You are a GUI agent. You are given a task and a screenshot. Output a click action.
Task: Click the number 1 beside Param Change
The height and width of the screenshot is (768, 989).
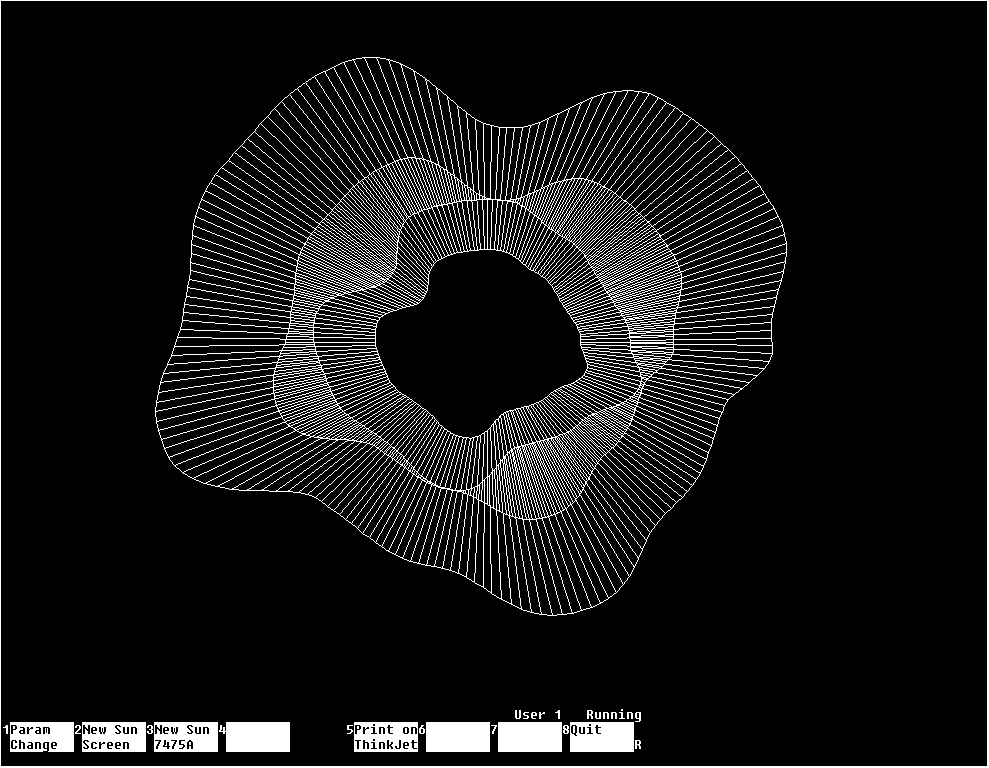click(6, 730)
